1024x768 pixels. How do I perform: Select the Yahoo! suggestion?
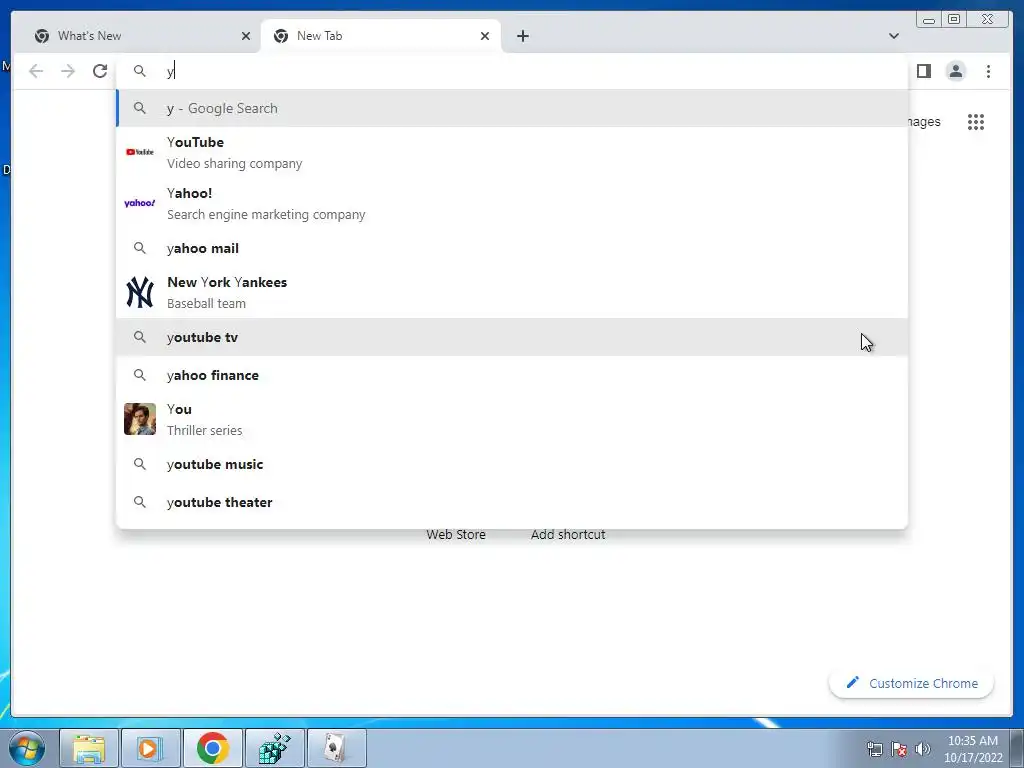pyautogui.click(x=512, y=203)
